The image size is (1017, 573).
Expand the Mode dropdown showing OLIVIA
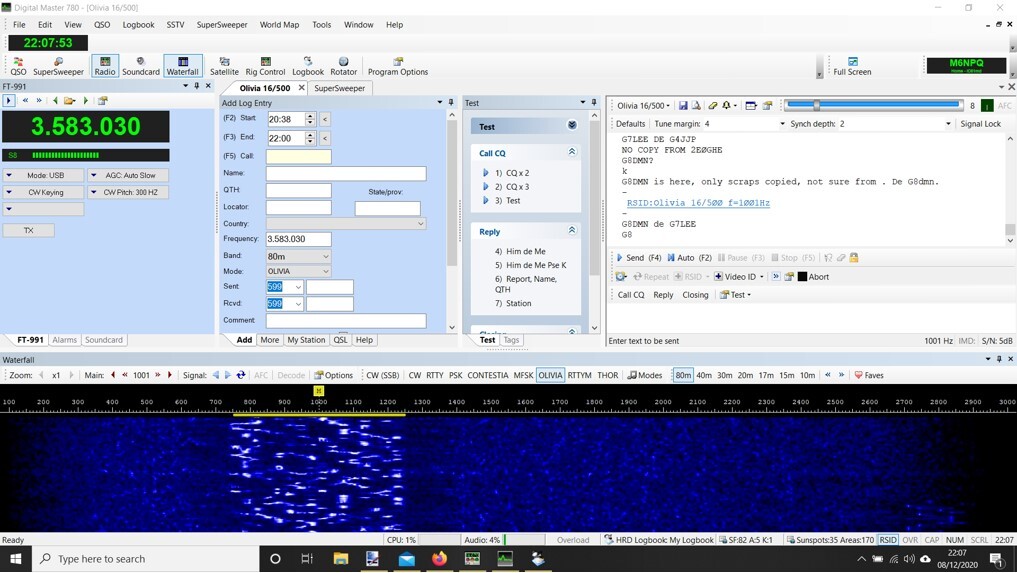click(x=298, y=271)
